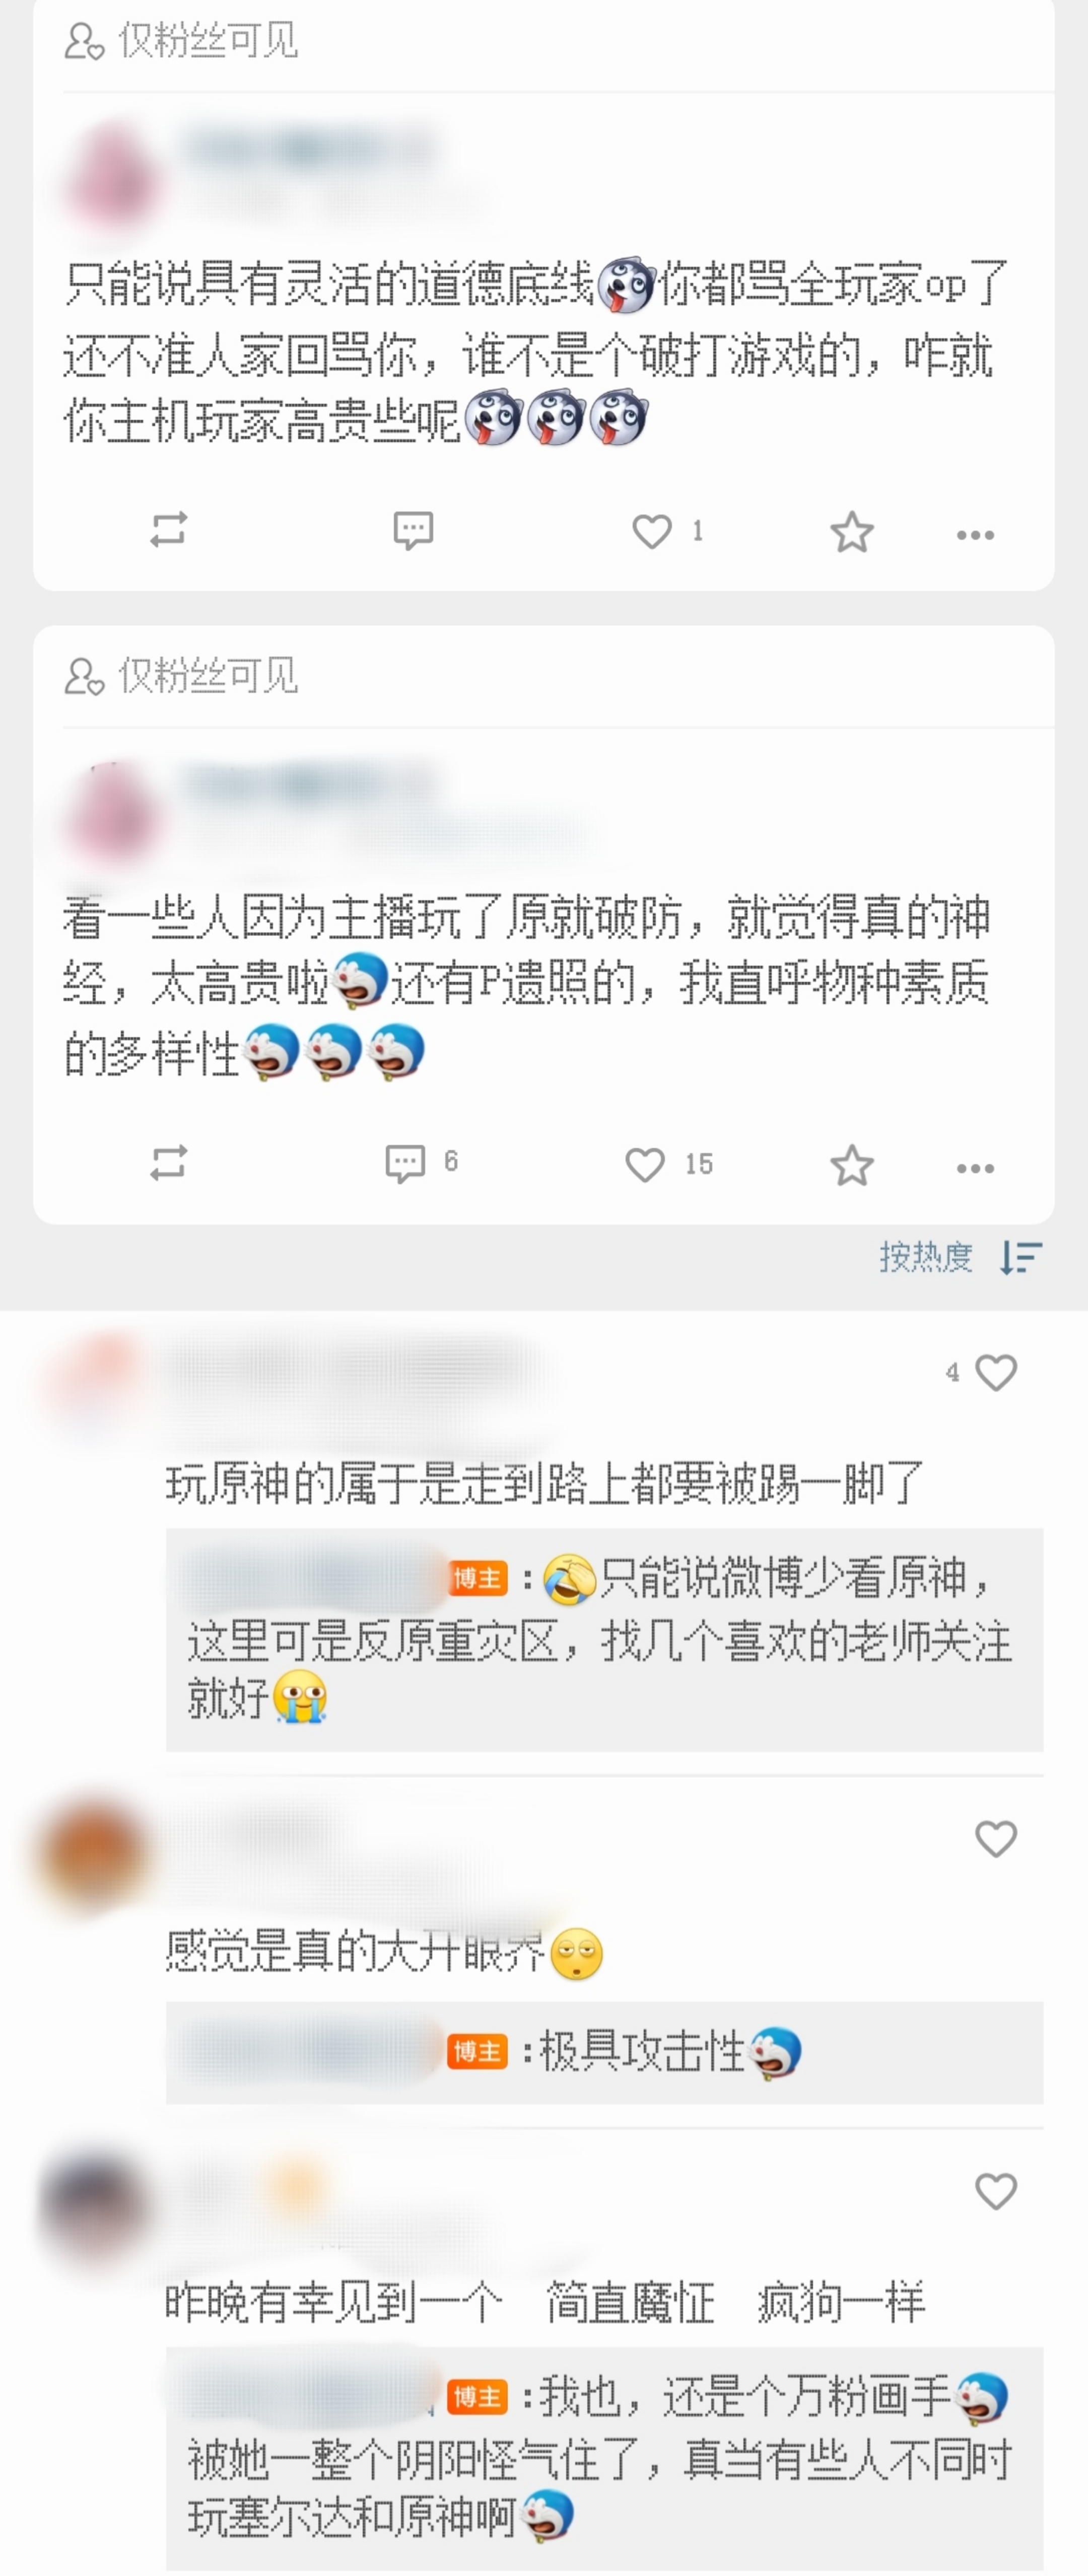Like the comment 昨晚有幸见到一个
Screen dimensions: 1088x2576
coord(995,2191)
